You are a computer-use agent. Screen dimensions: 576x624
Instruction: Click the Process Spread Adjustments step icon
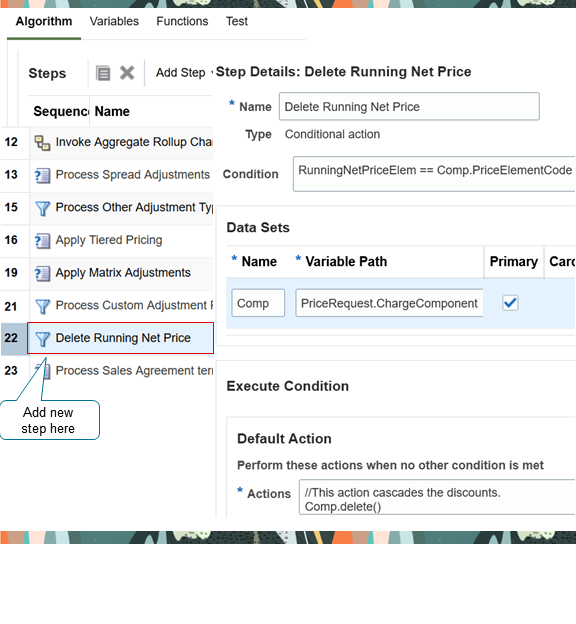(x=42, y=176)
